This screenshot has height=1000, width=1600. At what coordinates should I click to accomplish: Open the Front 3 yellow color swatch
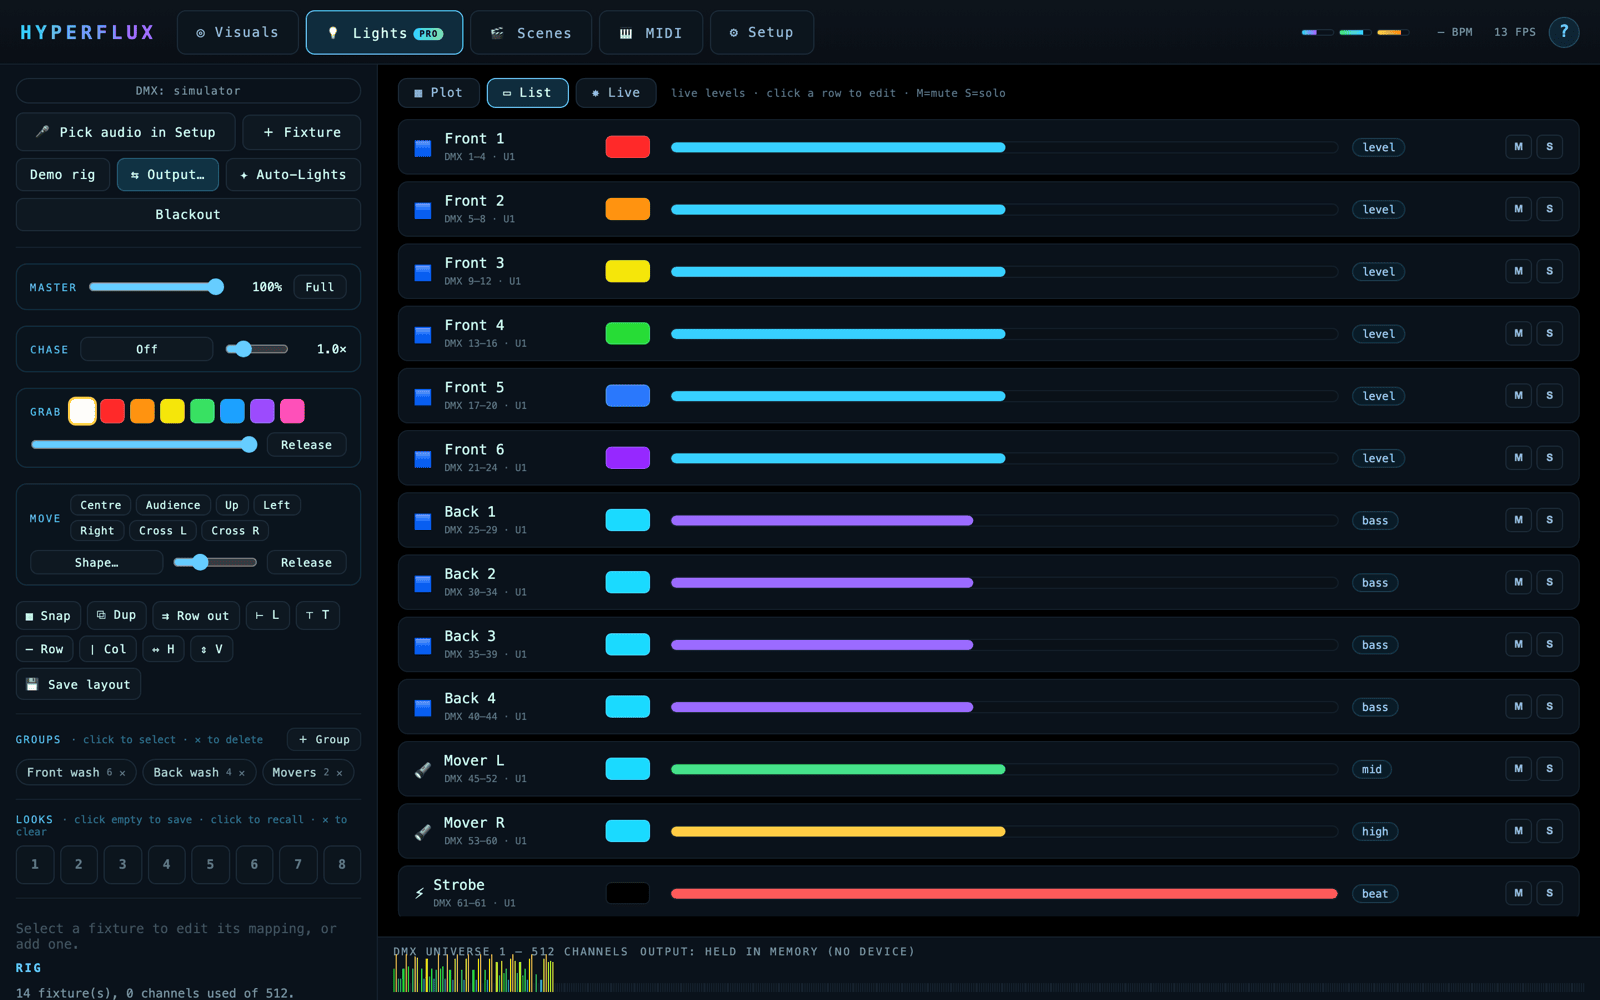pyautogui.click(x=627, y=271)
